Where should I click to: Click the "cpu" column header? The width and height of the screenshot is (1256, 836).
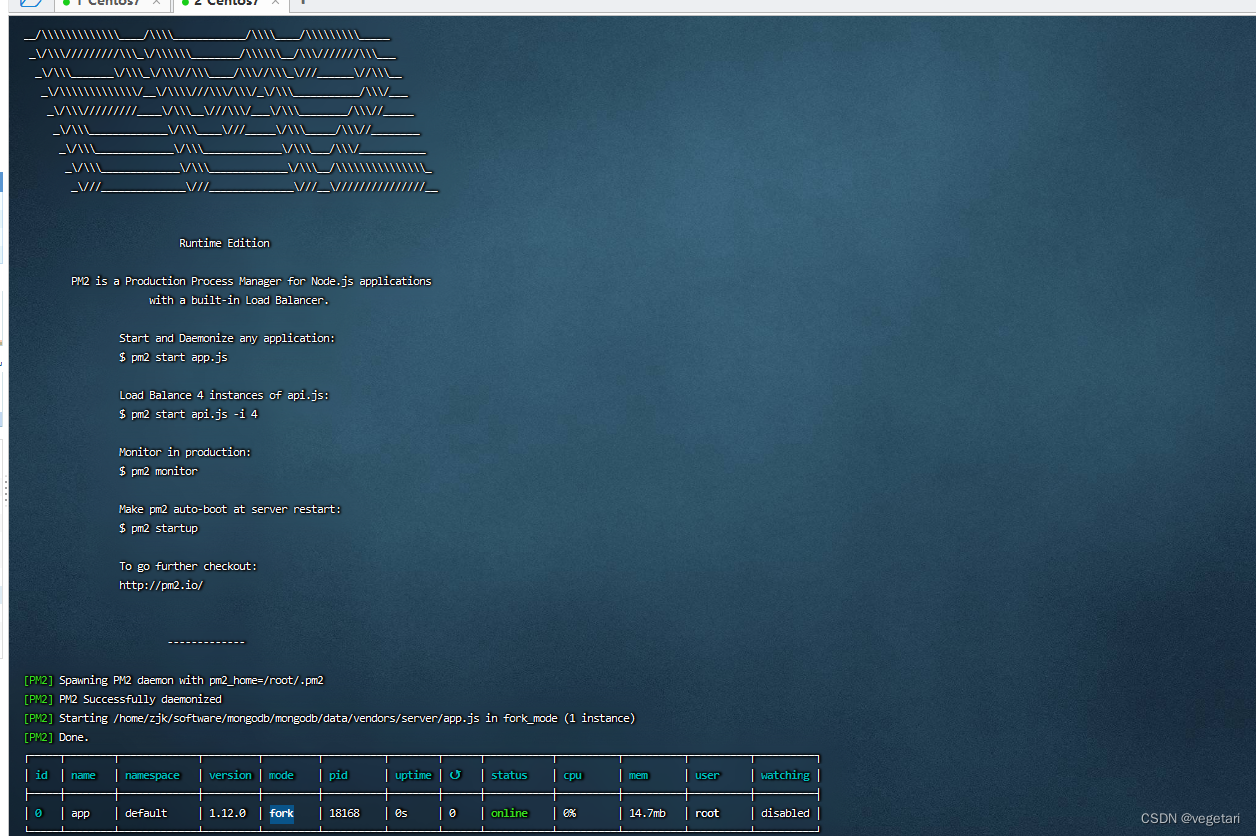pos(572,775)
